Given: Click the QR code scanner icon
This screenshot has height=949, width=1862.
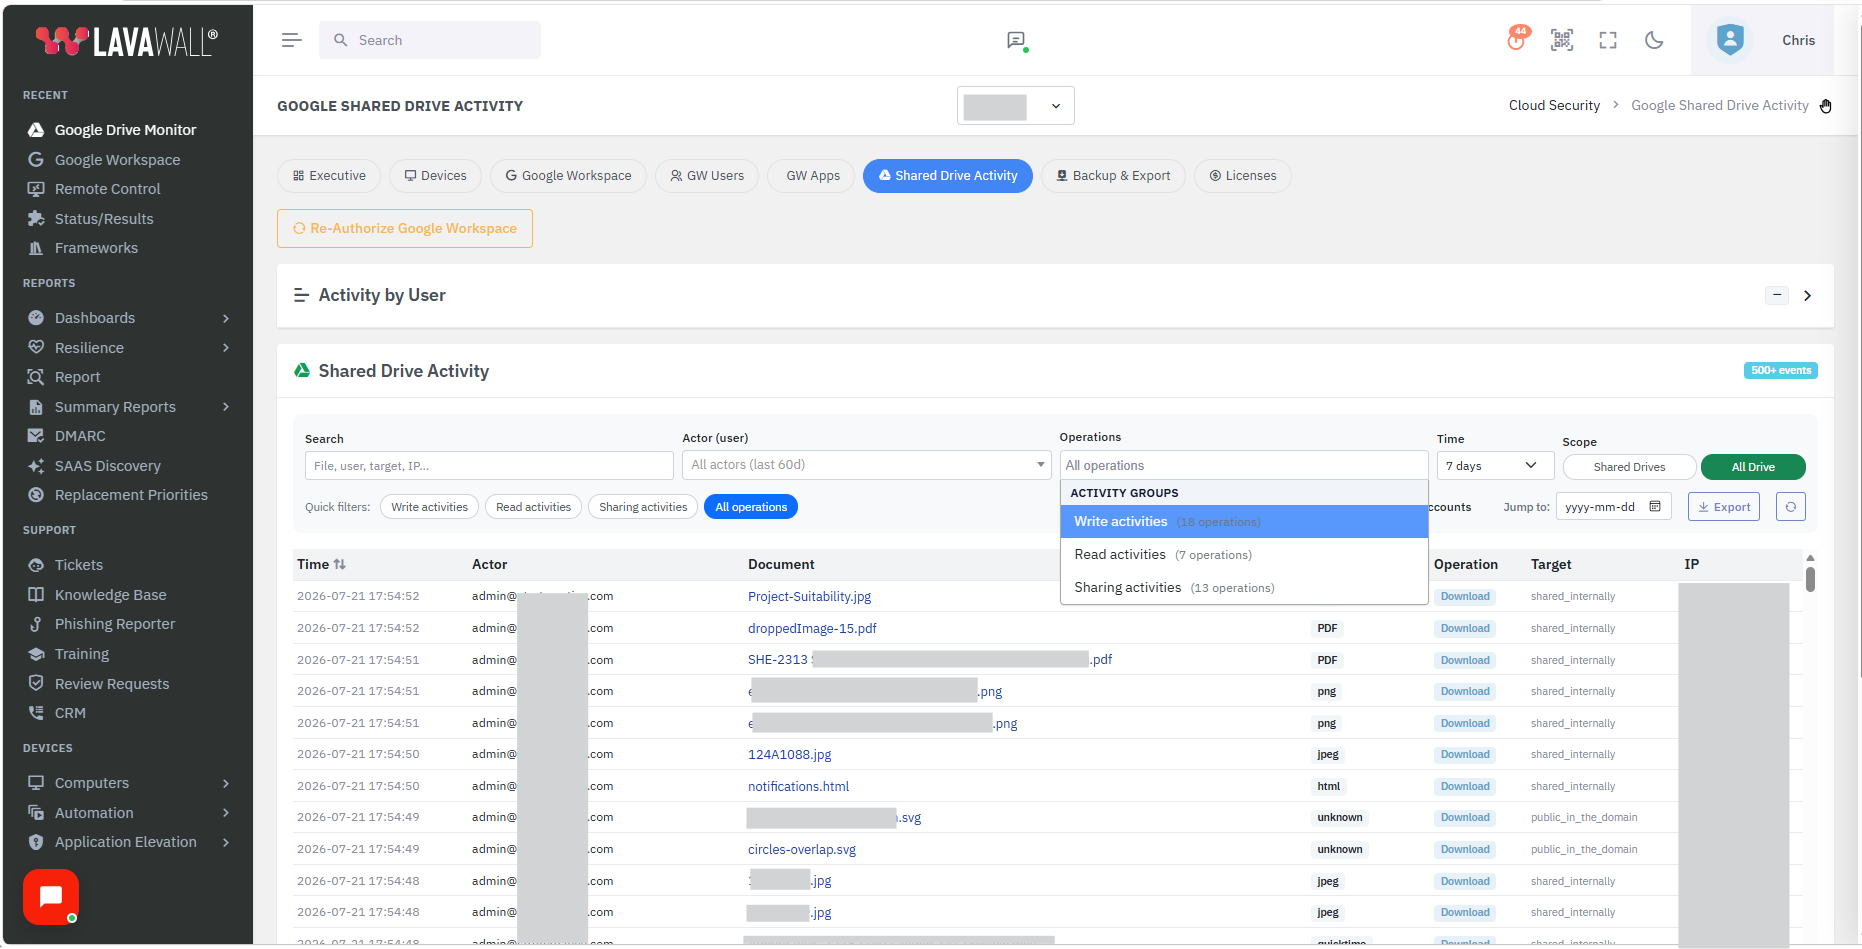Looking at the screenshot, I should pyautogui.click(x=1562, y=40).
